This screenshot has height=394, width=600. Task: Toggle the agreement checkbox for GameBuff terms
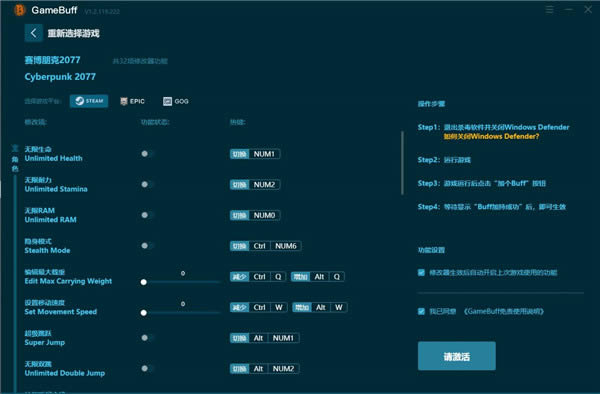(x=421, y=311)
